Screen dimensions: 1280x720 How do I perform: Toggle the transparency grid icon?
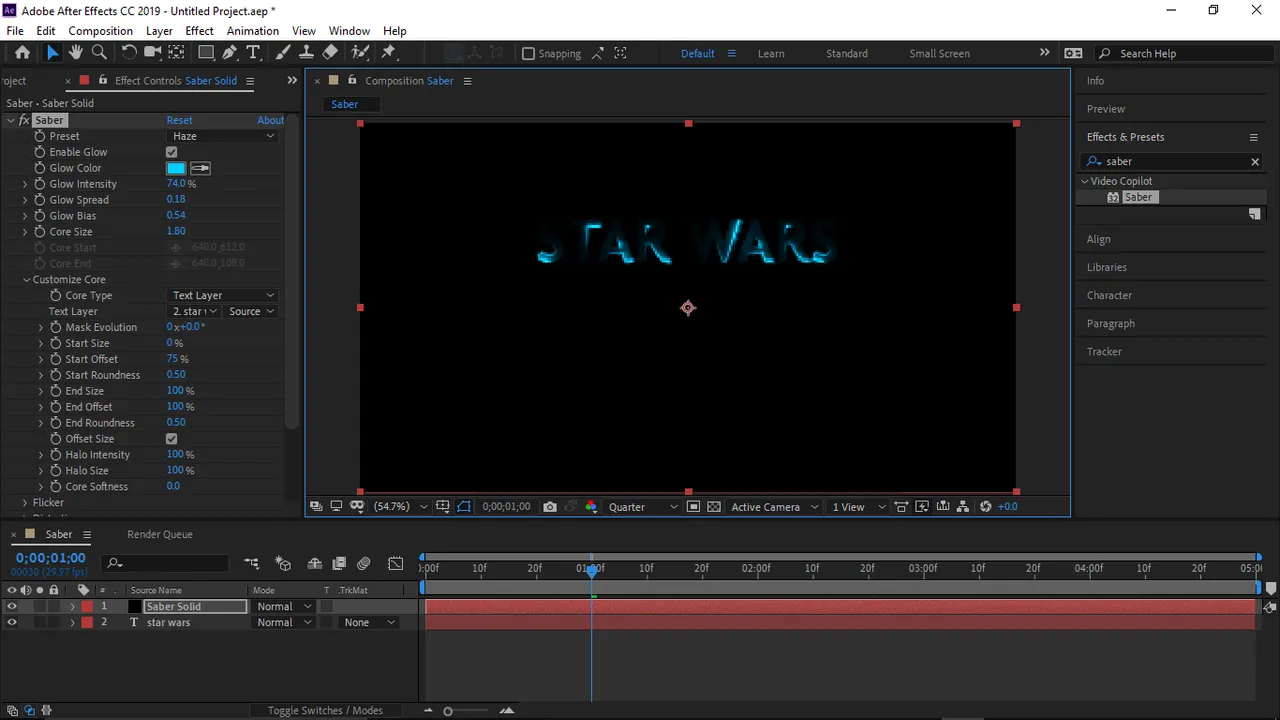coord(714,507)
